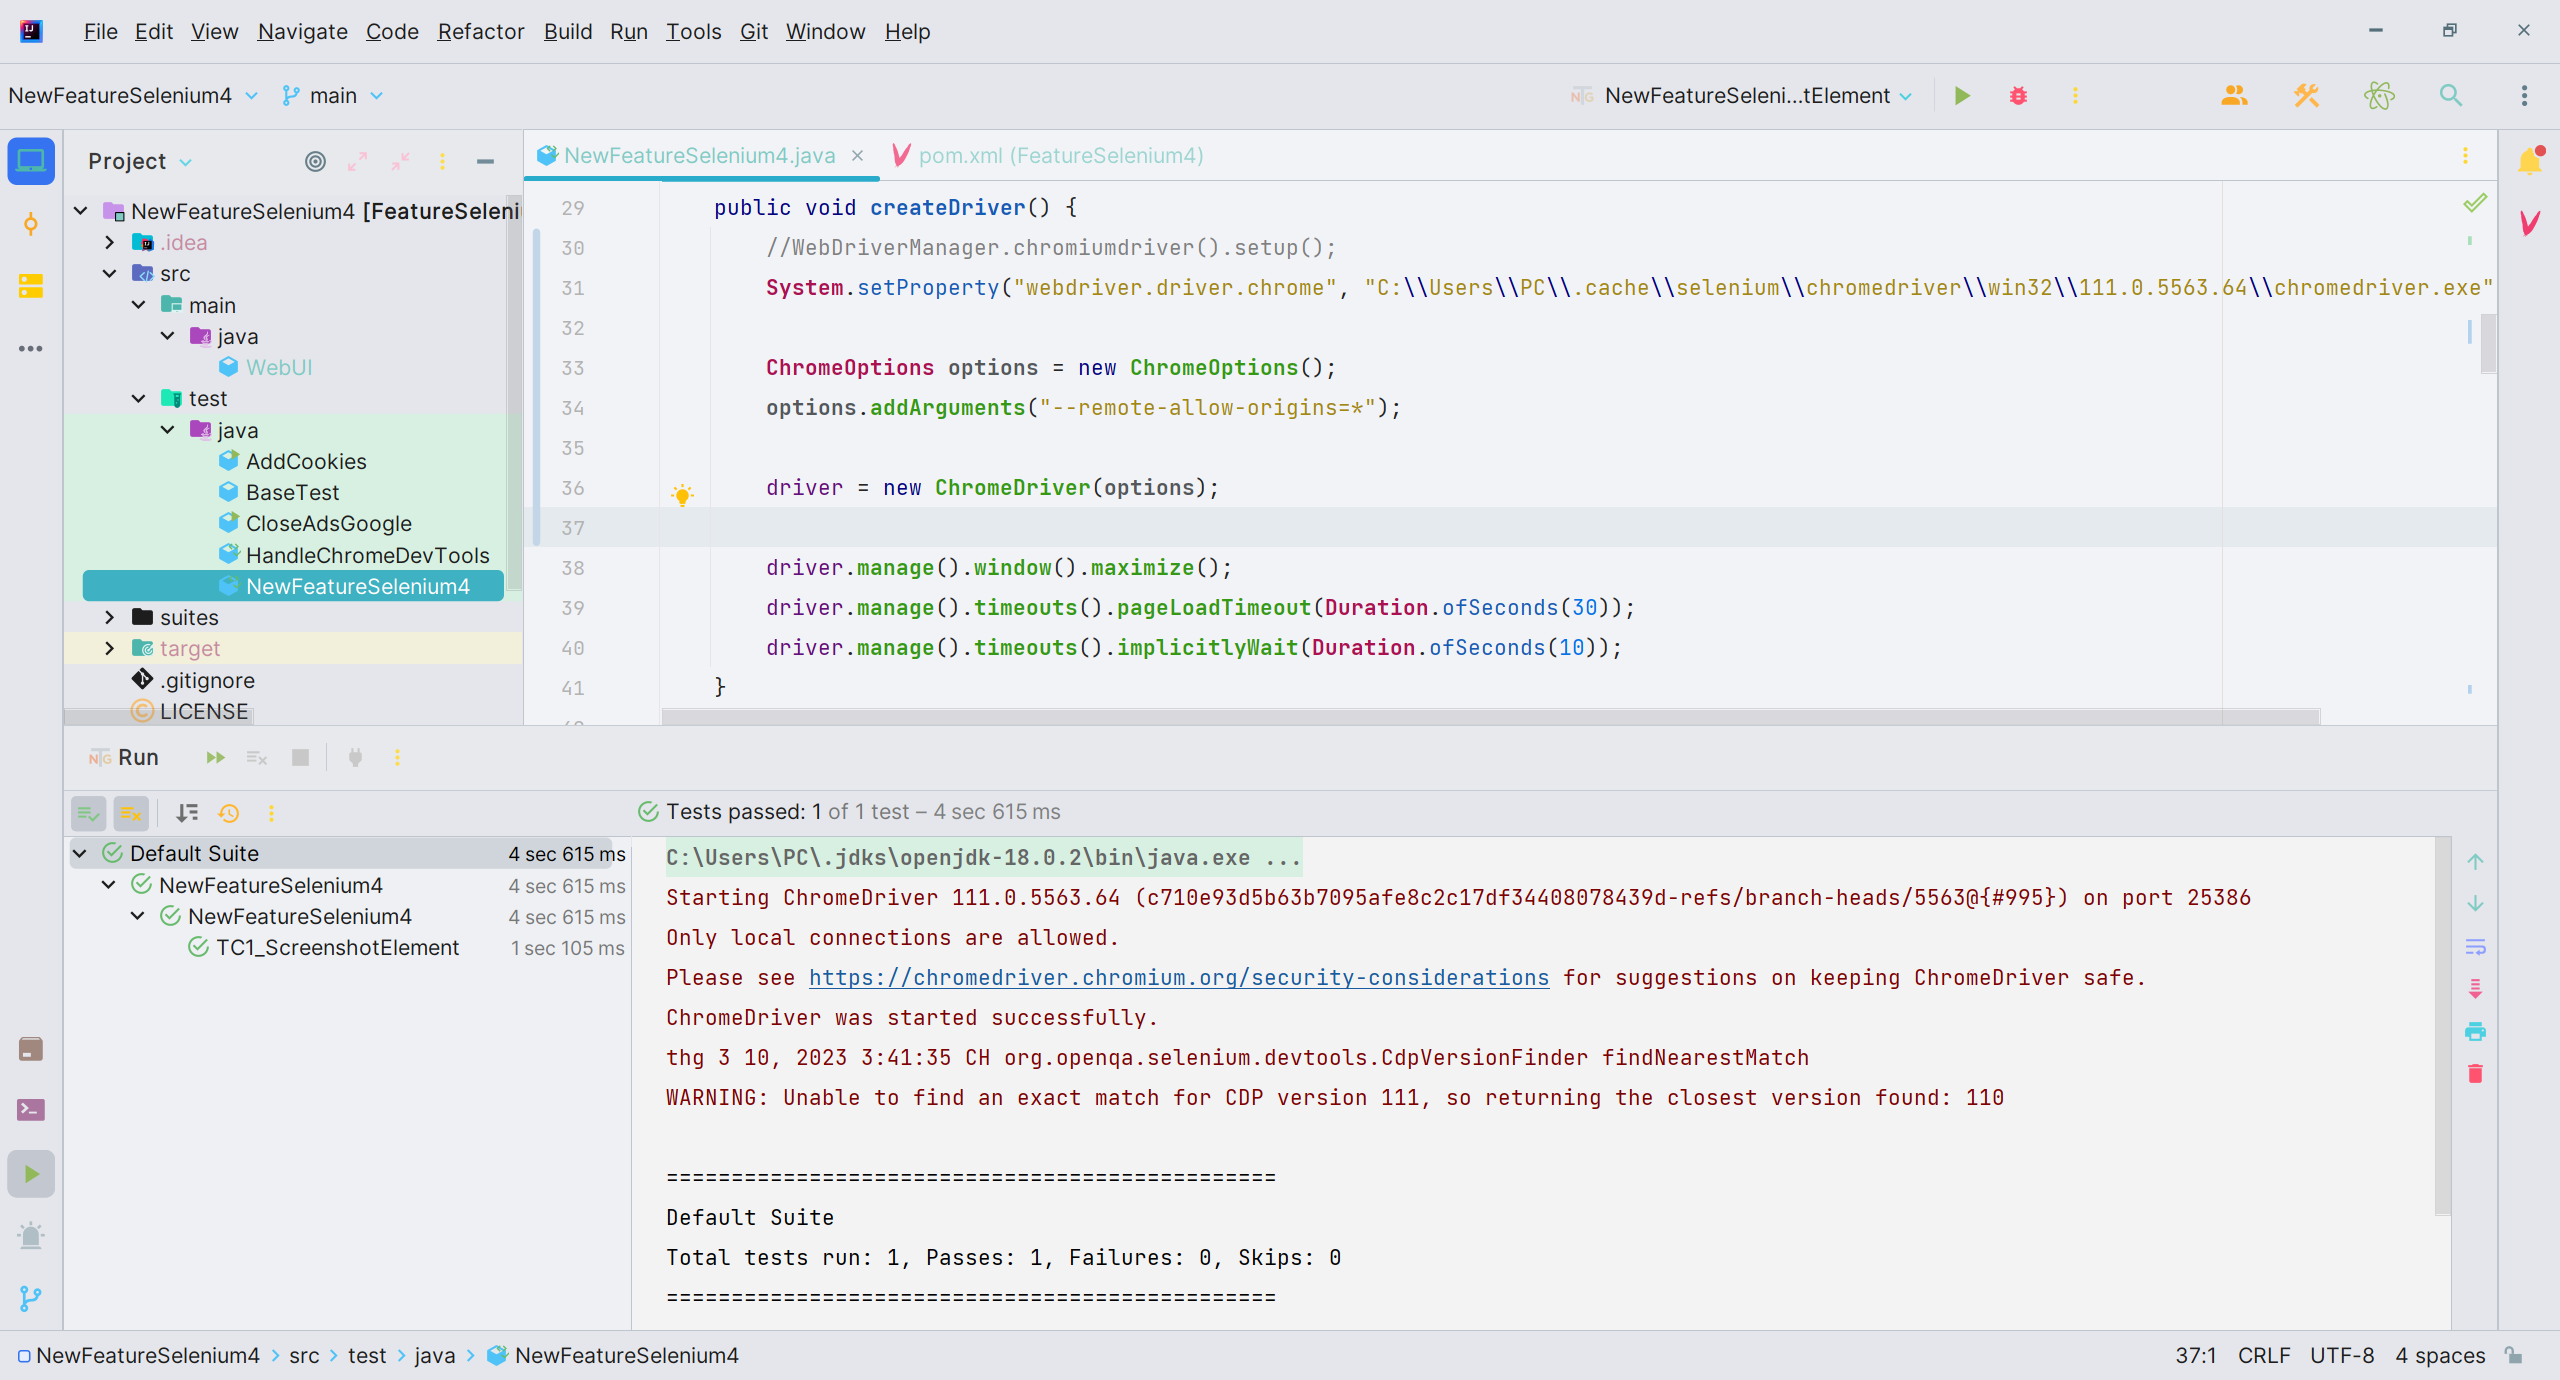Open Maven tool window icon on right bar
Image resolution: width=2560 pixels, height=1380 pixels.
2530,222
